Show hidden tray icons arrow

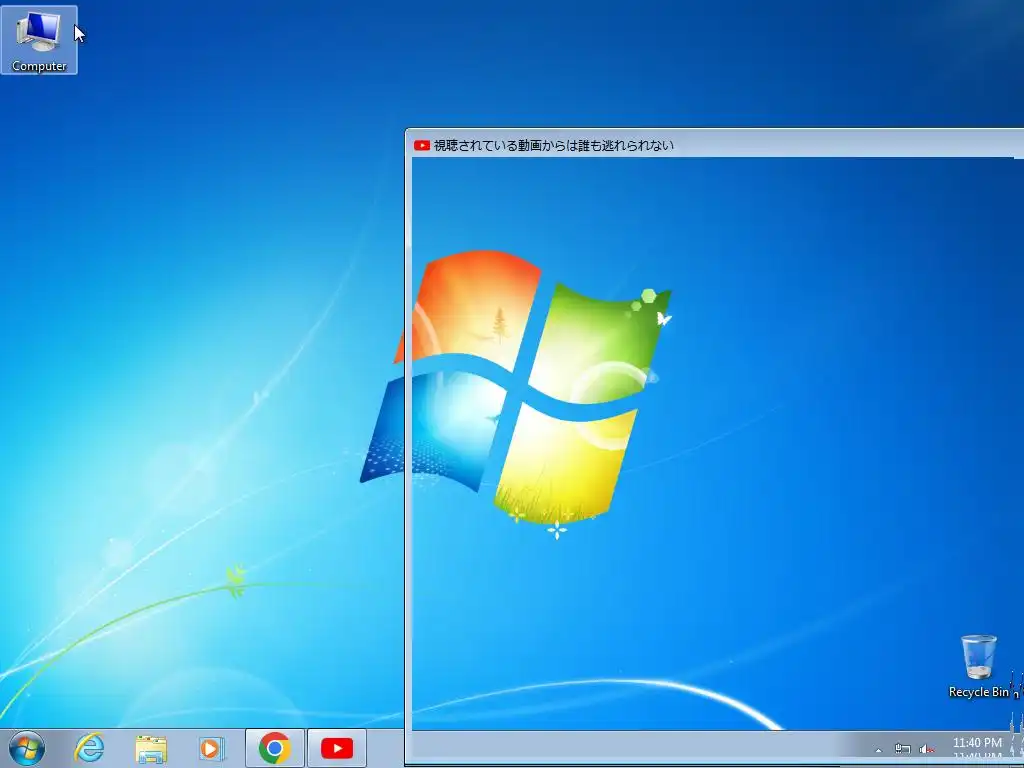coord(878,750)
